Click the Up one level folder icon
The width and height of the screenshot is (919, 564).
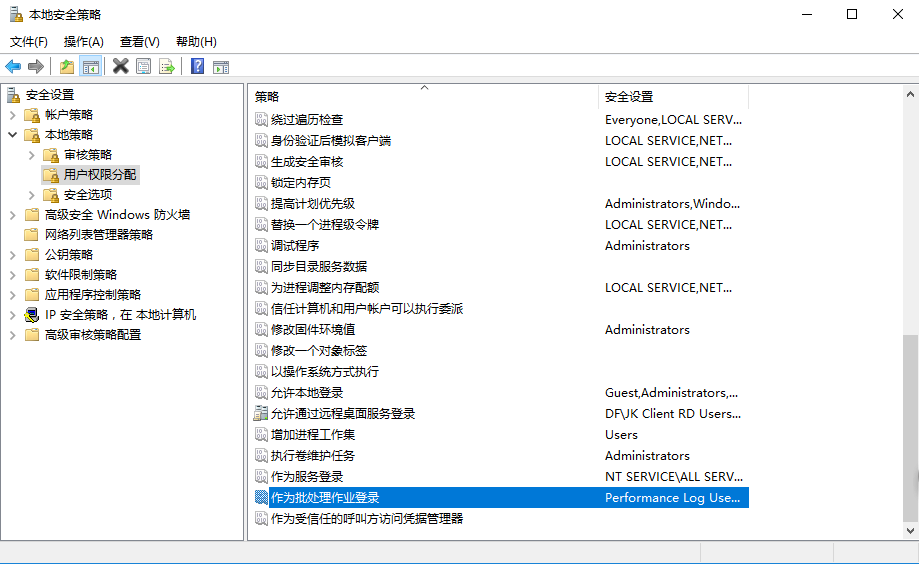(67, 67)
